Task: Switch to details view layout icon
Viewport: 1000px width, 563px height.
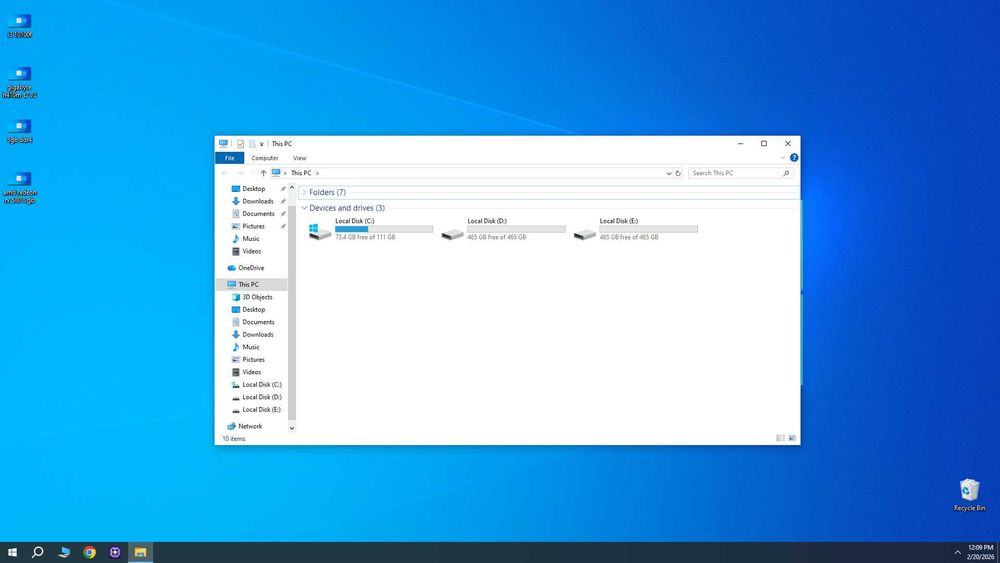Action: click(x=780, y=438)
